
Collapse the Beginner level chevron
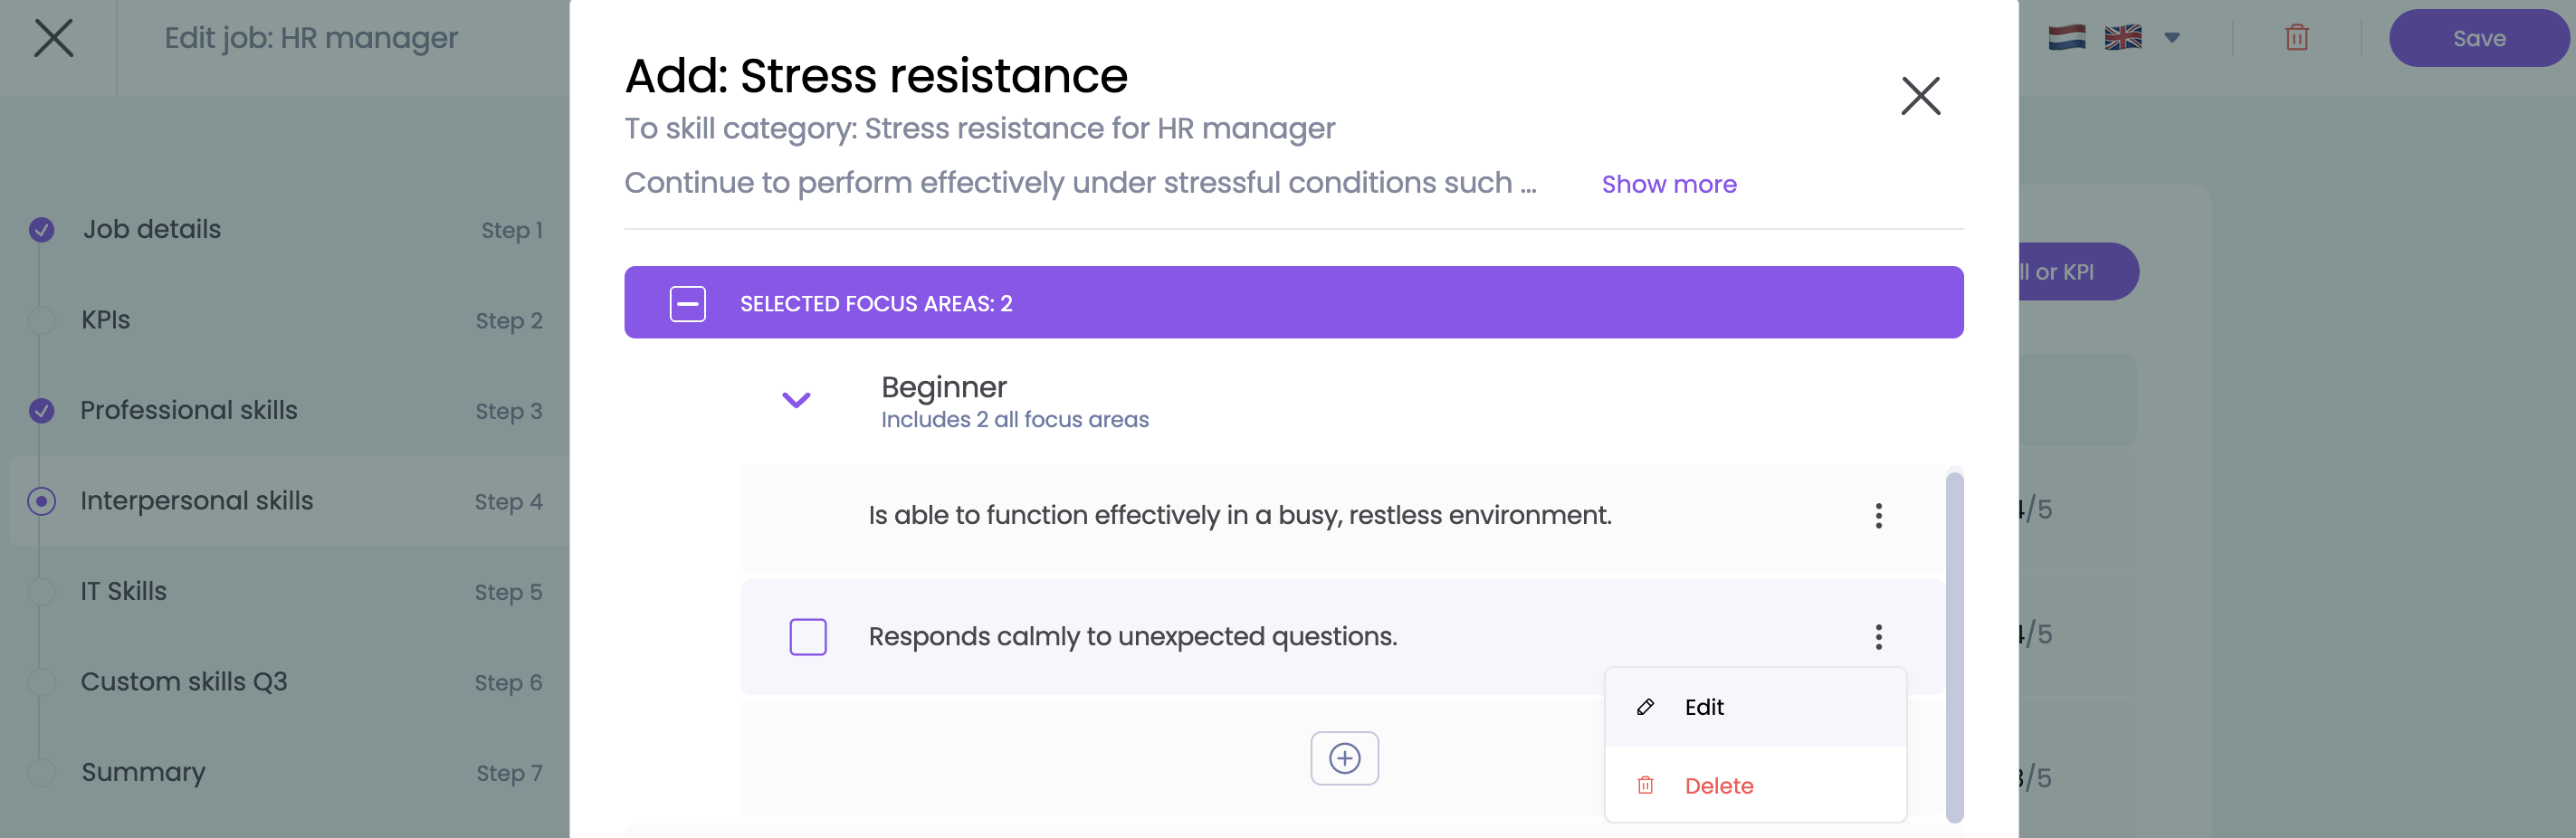coord(796,400)
